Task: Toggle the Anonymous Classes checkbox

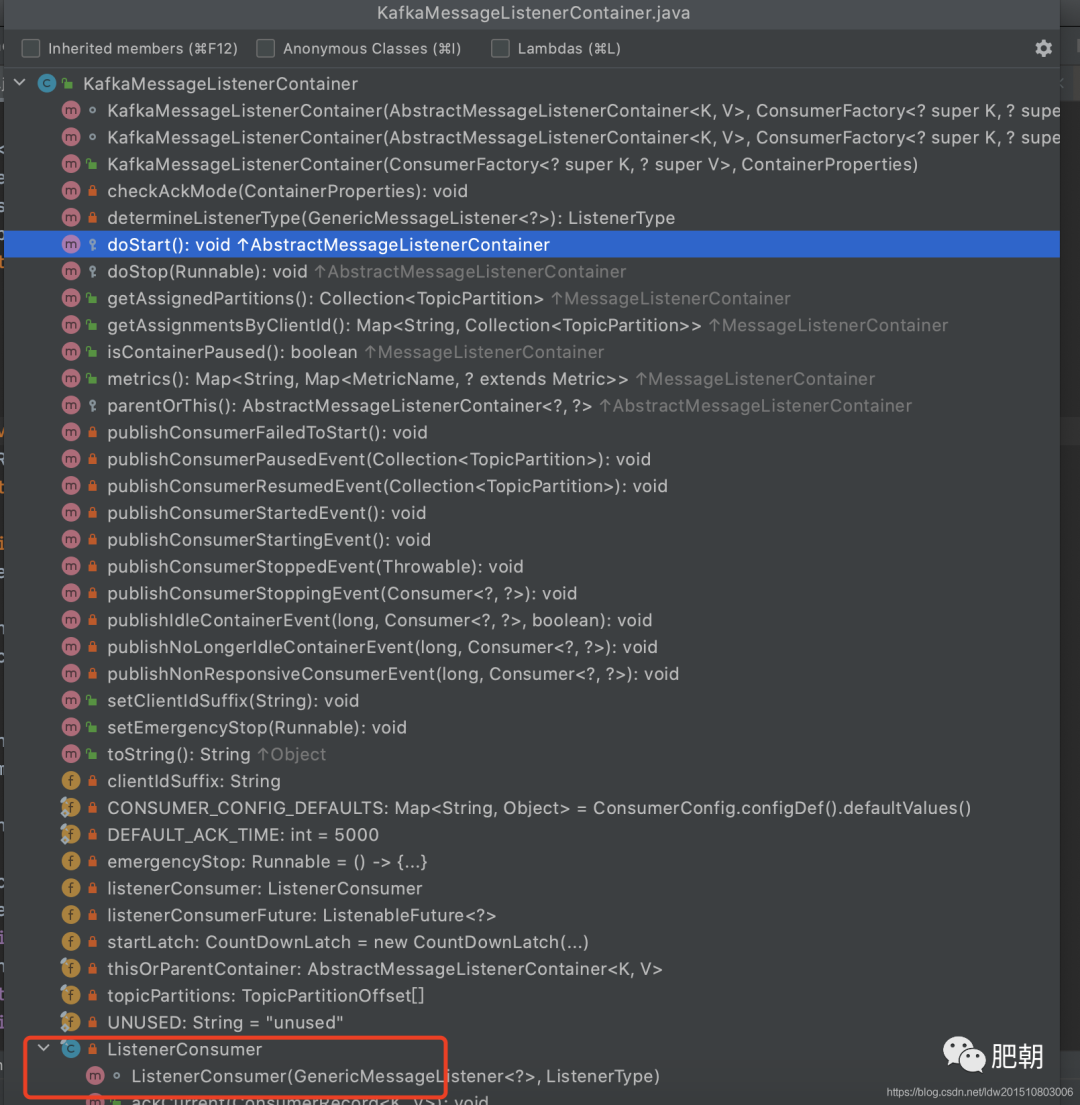Action: [x=266, y=48]
